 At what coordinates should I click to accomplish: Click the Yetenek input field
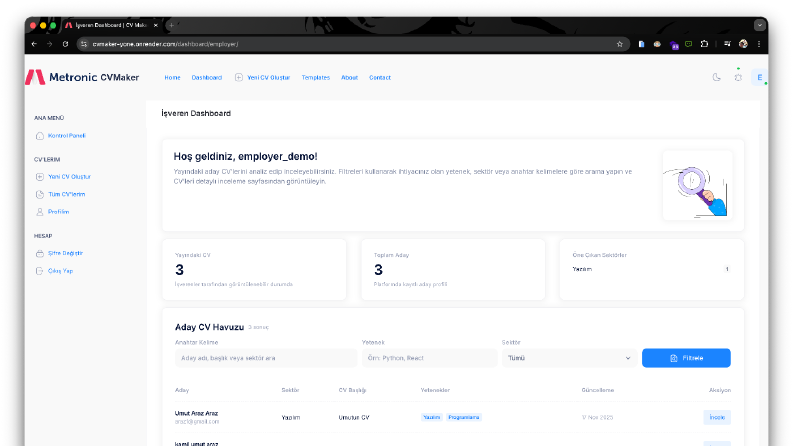click(x=429, y=358)
